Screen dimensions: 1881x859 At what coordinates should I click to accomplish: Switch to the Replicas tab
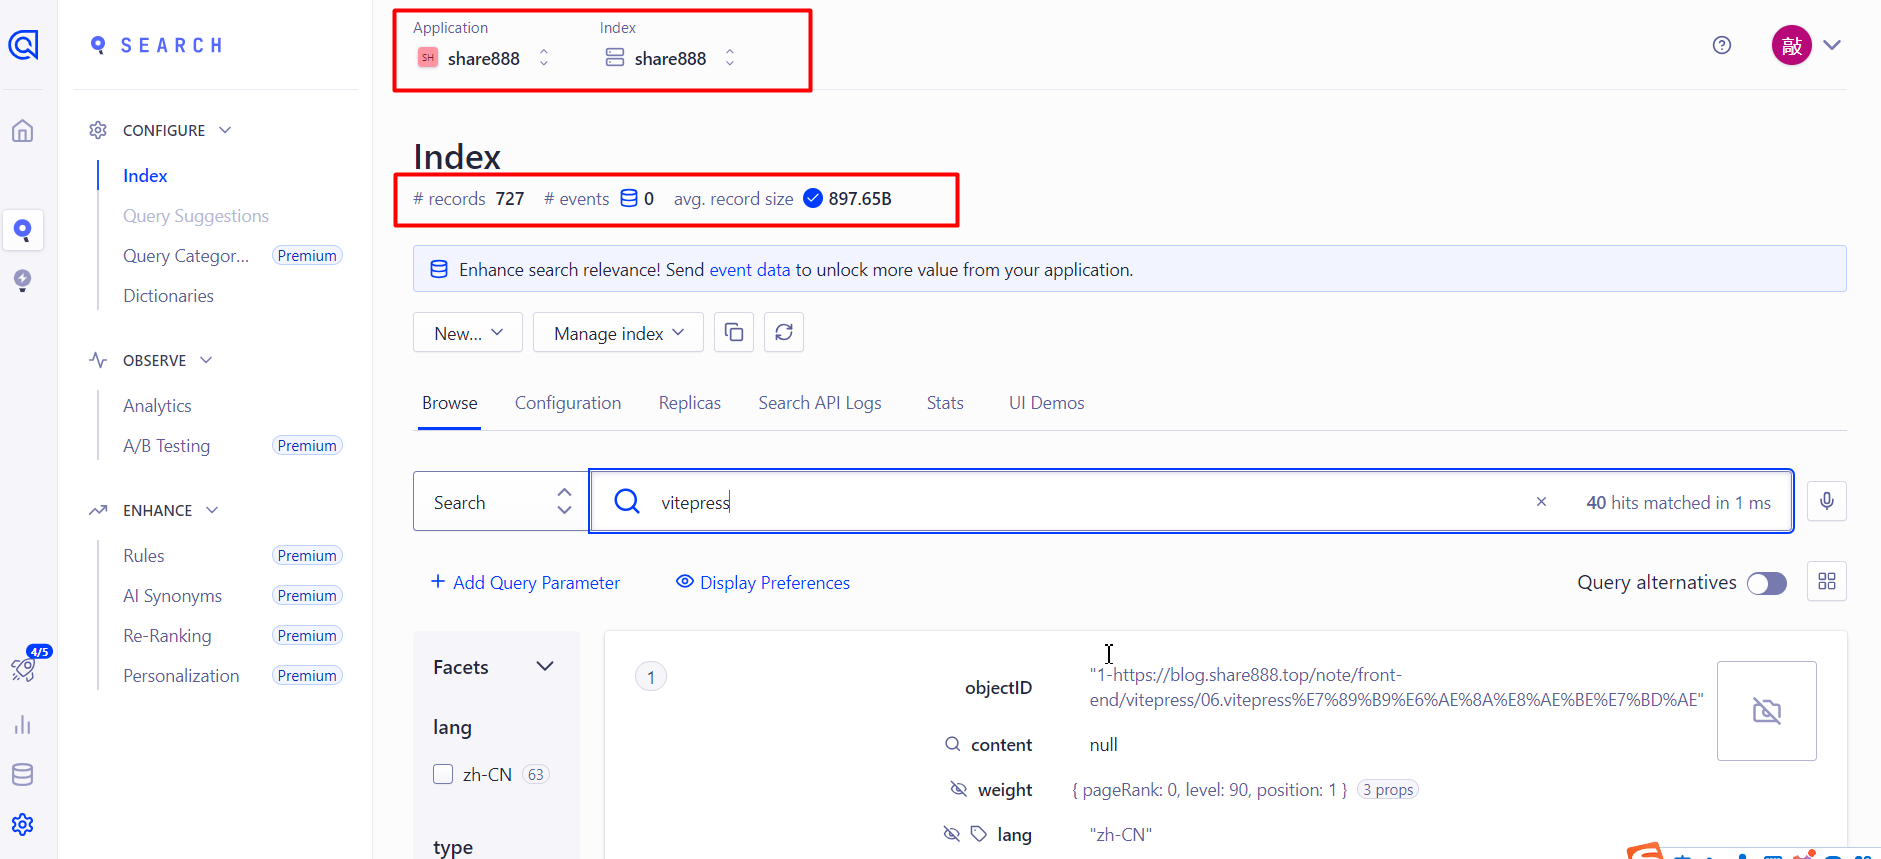click(x=690, y=403)
